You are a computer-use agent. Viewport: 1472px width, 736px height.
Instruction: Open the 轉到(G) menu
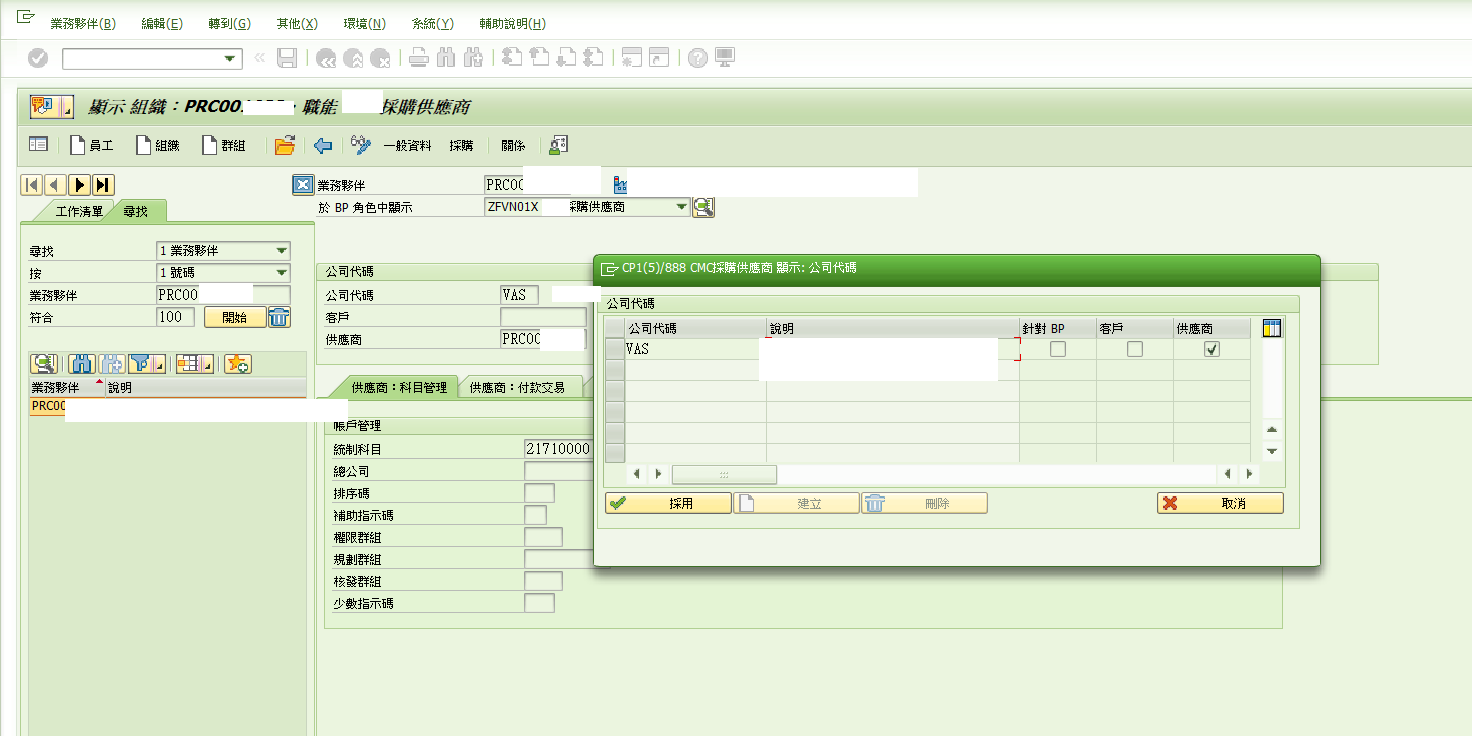[229, 24]
